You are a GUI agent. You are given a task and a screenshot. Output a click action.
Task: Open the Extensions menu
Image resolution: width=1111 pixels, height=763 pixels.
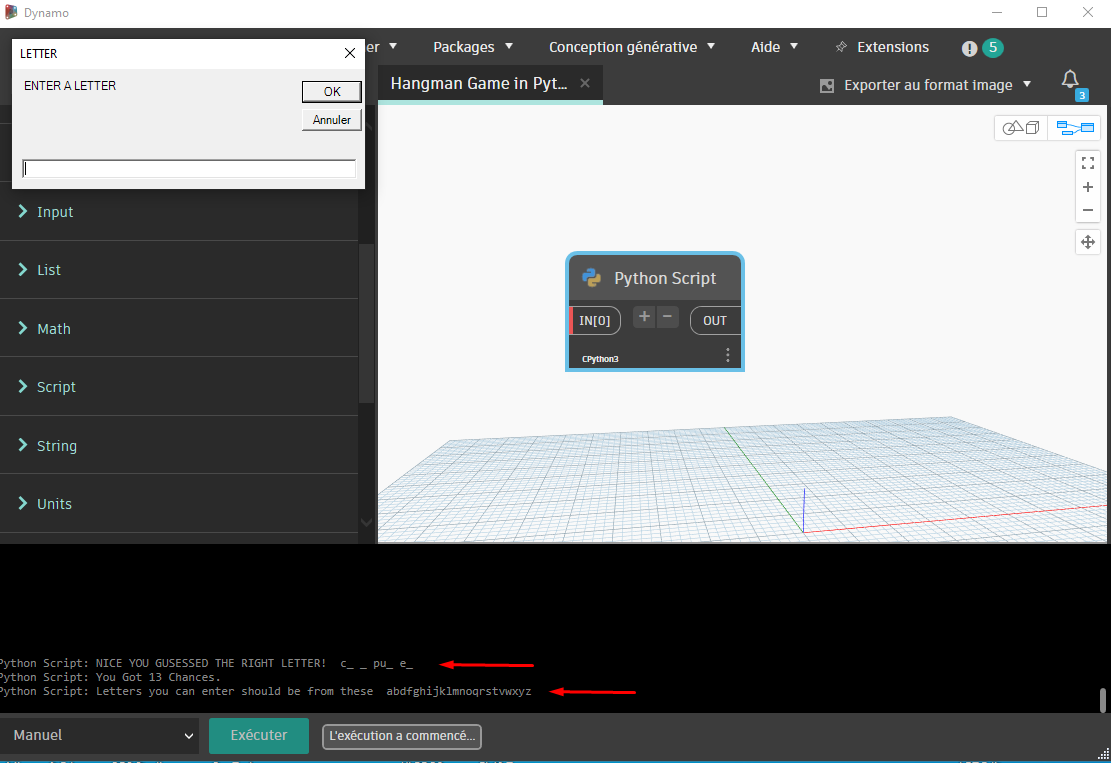(x=893, y=47)
